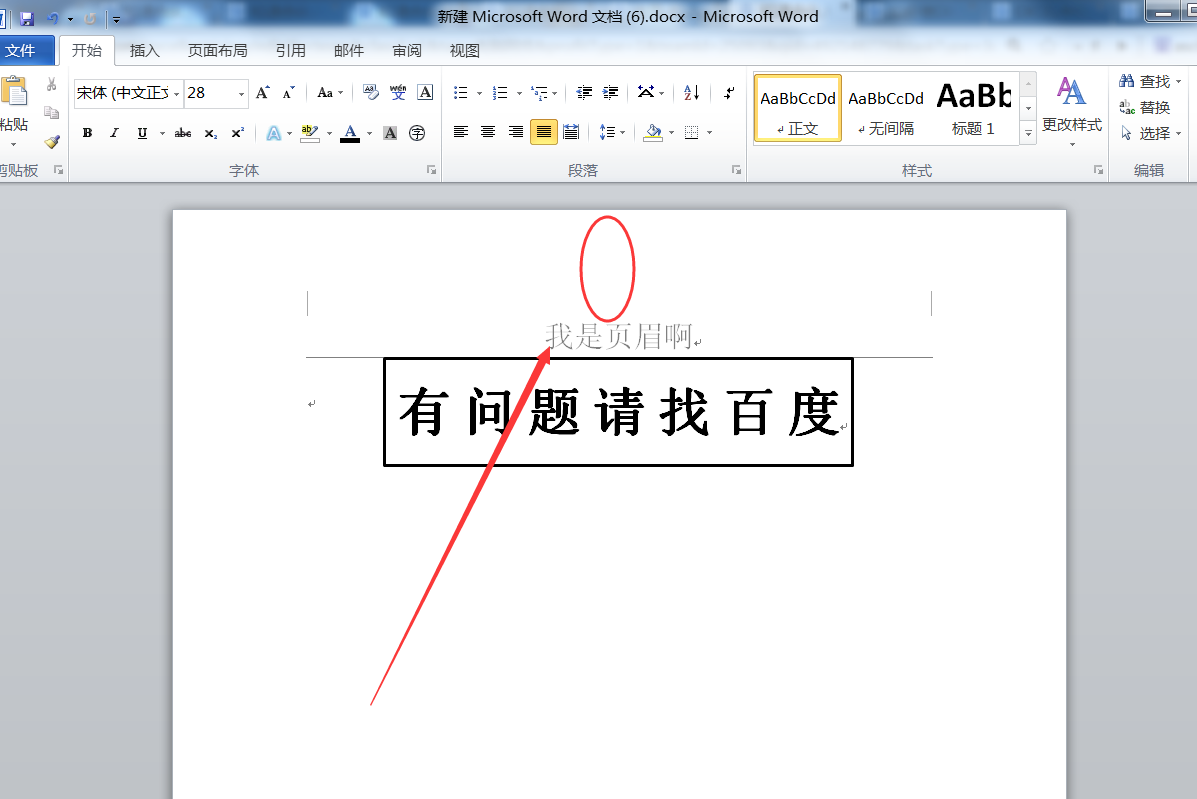Click the Increase Indent icon
This screenshot has height=799, width=1197.
click(x=611, y=93)
